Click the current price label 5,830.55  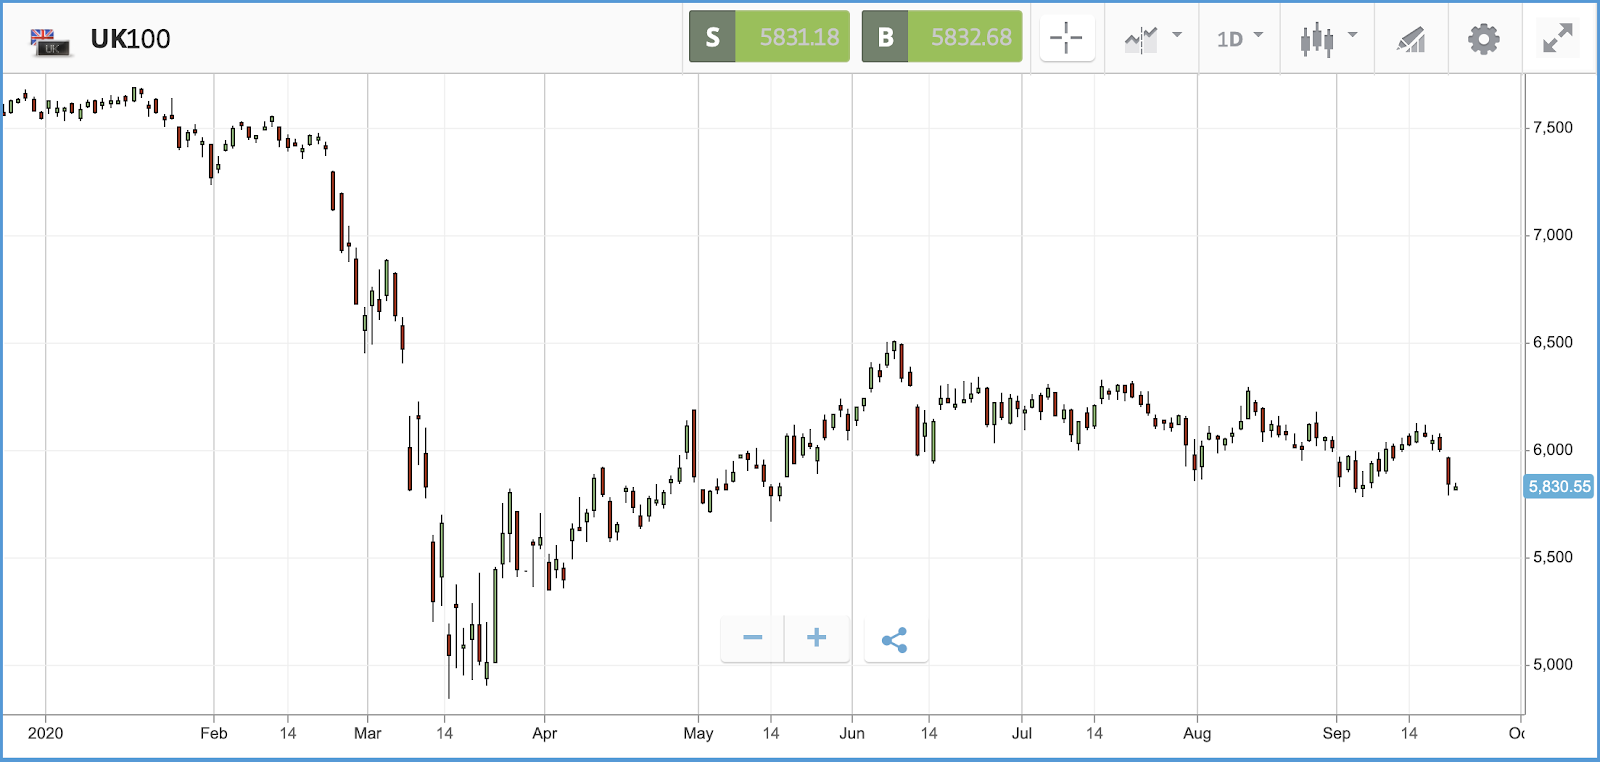tap(1559, 487)
